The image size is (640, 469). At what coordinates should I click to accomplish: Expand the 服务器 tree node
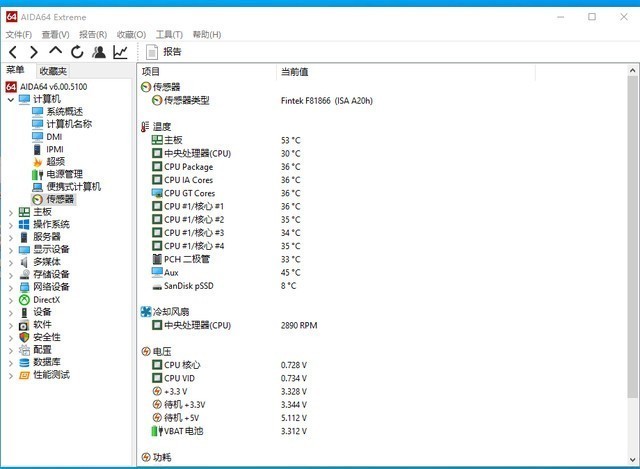coord(11,238)
